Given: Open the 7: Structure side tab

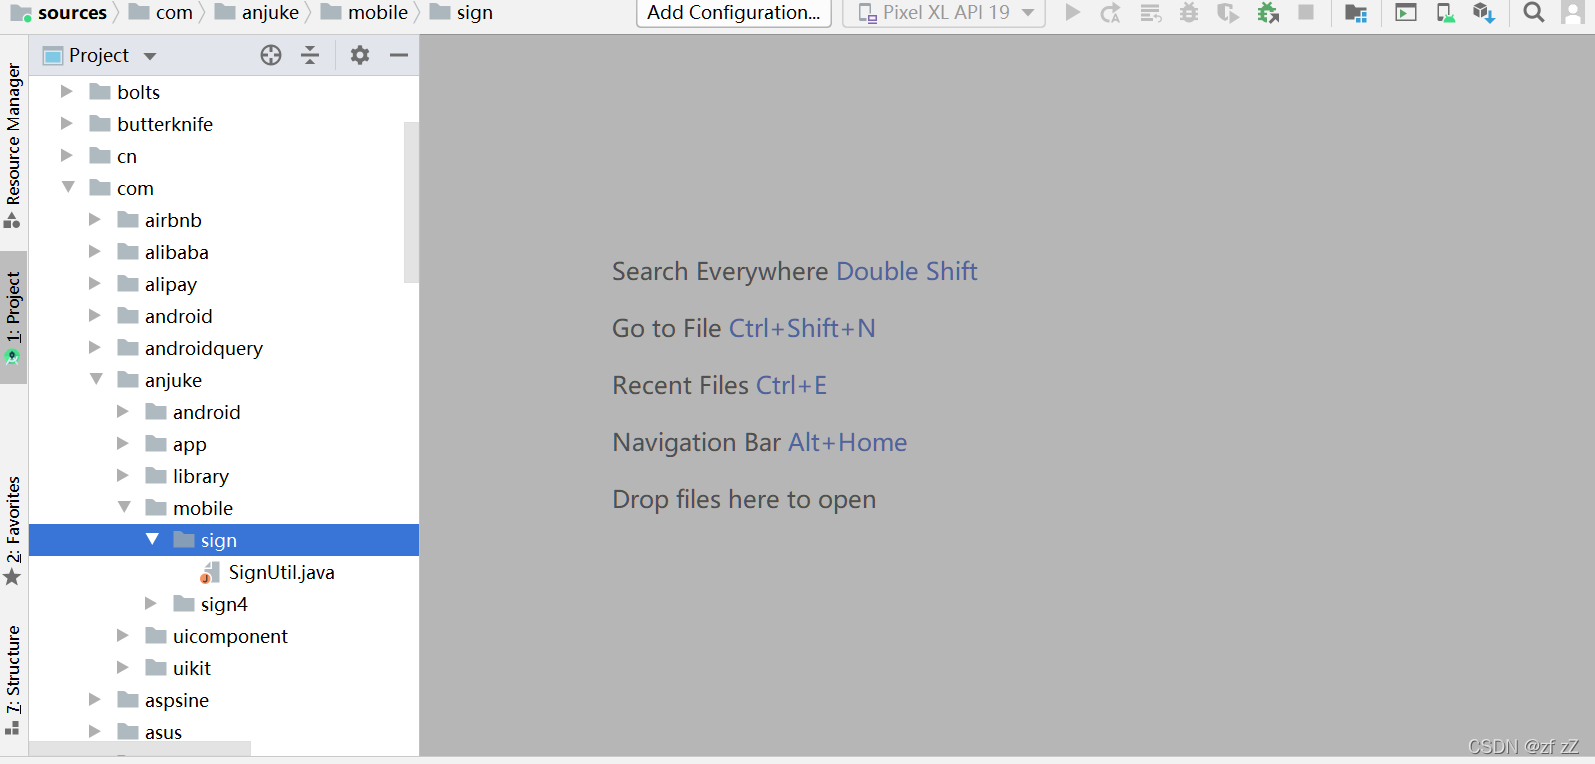Looking at the screenshot, I should point(13,680).
